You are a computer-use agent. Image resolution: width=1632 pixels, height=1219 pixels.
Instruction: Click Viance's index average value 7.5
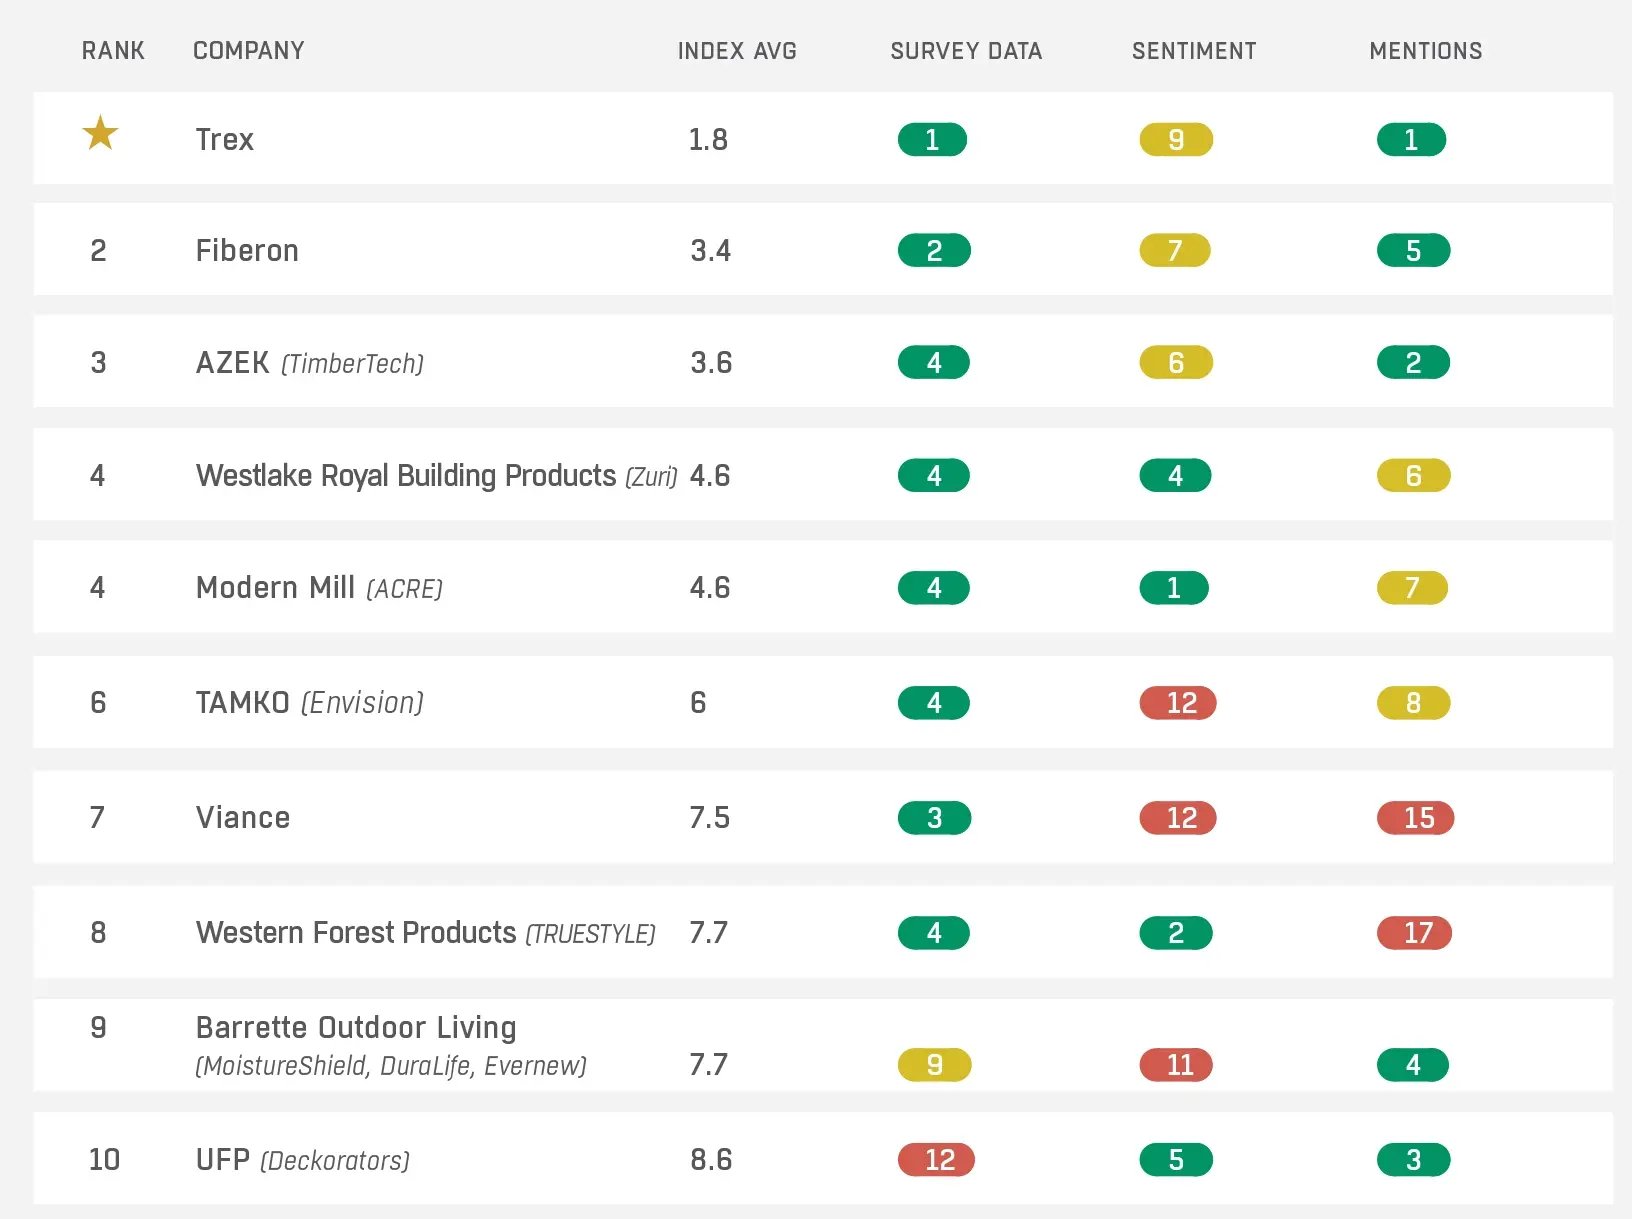point(709,818)
